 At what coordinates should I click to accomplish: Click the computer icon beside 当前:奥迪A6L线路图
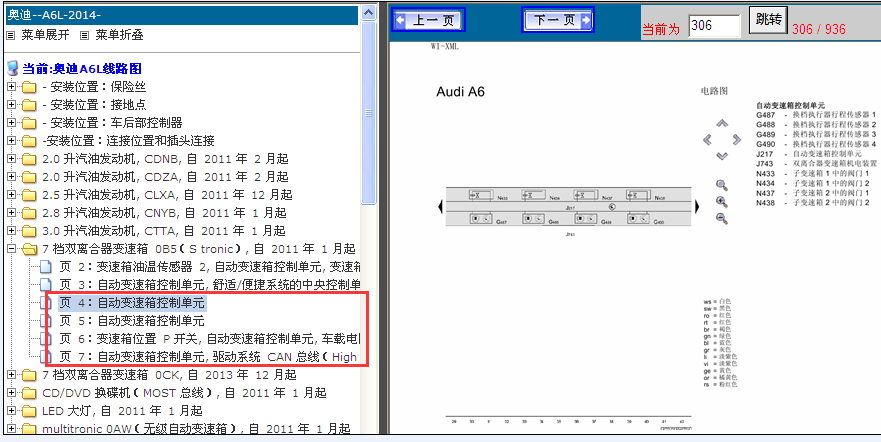tap(13, 69)
